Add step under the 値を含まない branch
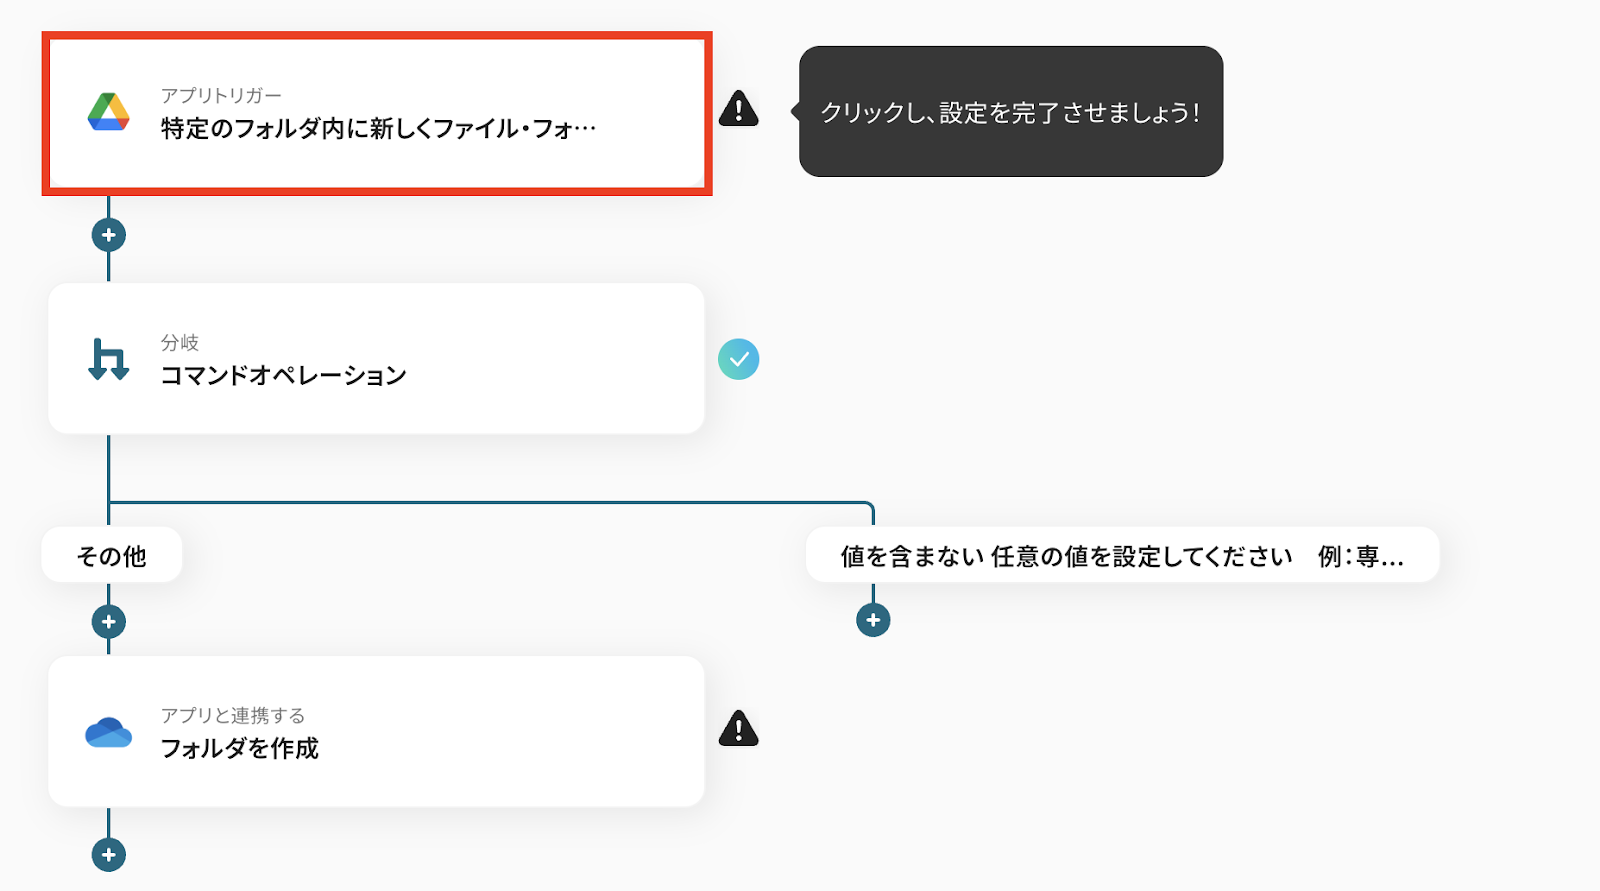The height and width of the screenshot is (891, 1600). pyautogui.click(x=873, y=620)
